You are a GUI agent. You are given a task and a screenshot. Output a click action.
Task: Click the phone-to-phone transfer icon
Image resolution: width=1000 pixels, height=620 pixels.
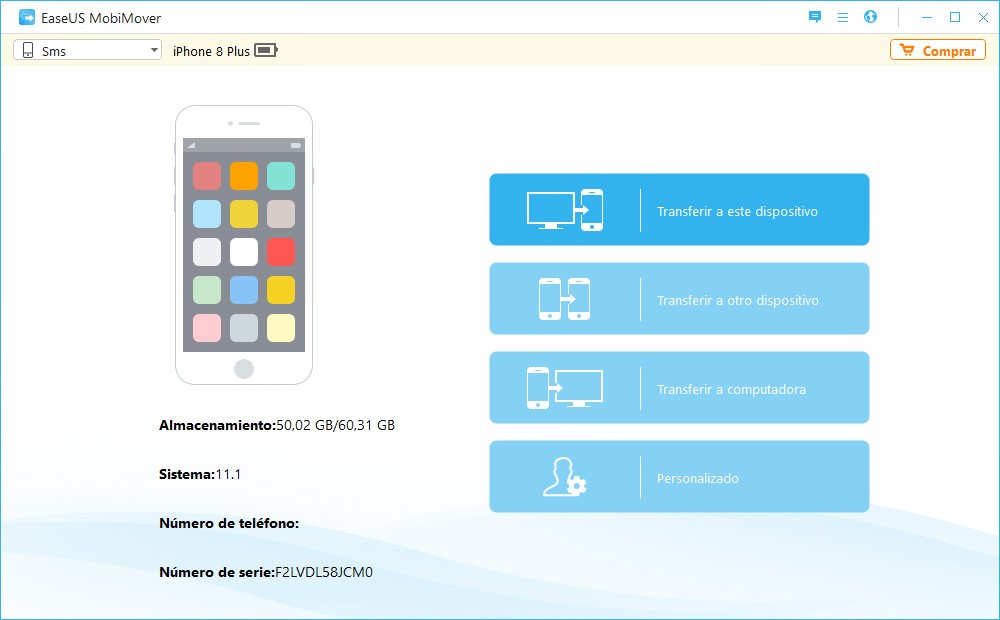[564, 299]
